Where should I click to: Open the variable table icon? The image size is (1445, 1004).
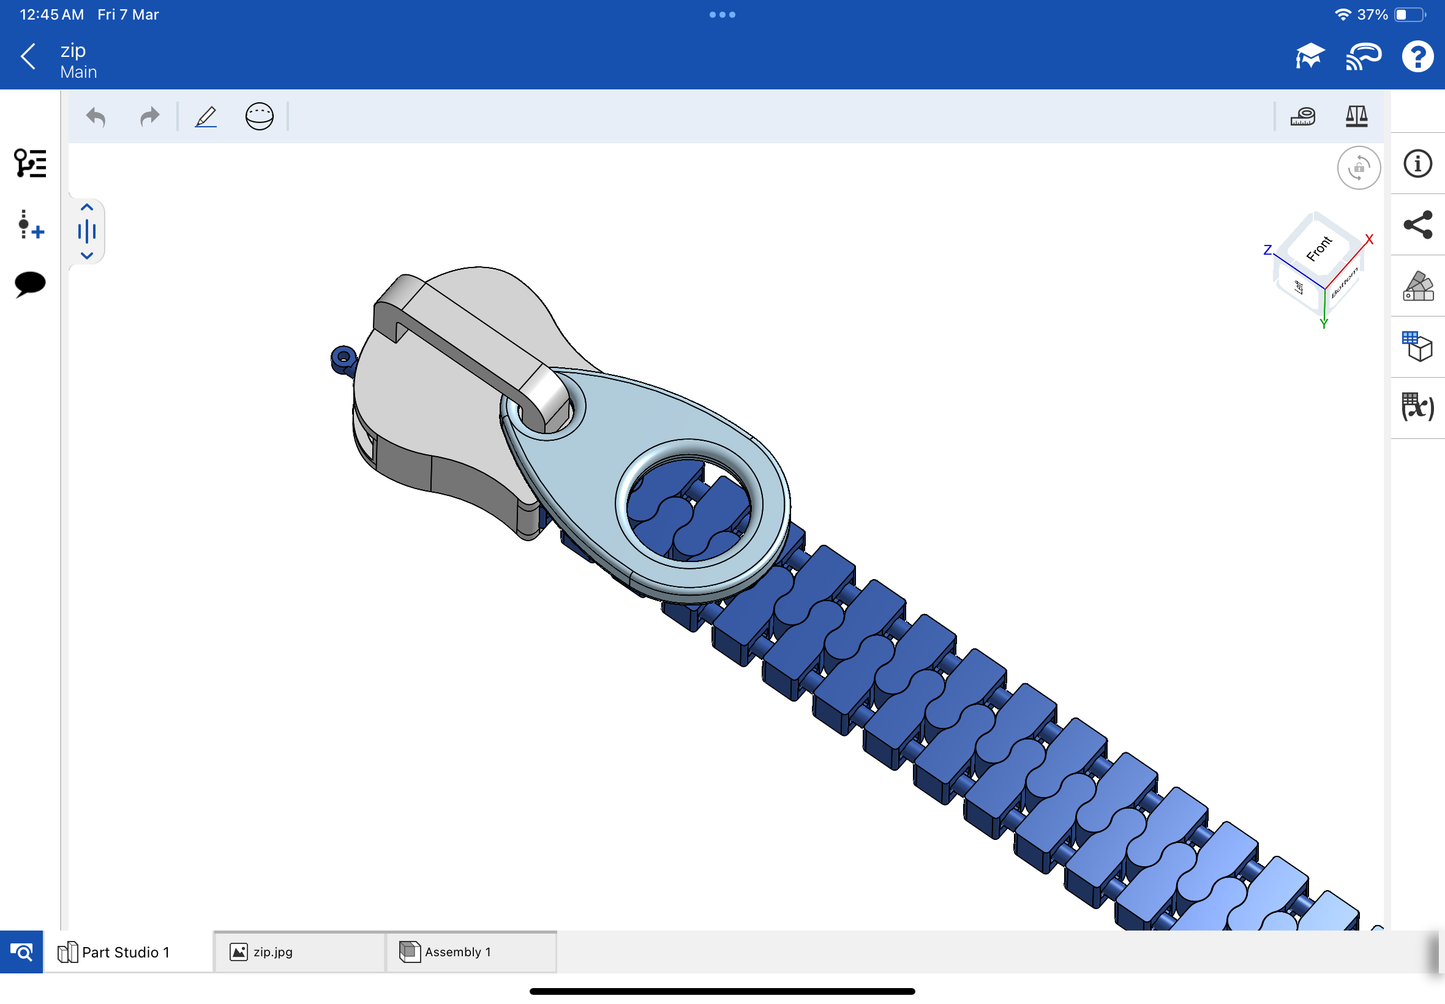click(x=1417, y=407)
